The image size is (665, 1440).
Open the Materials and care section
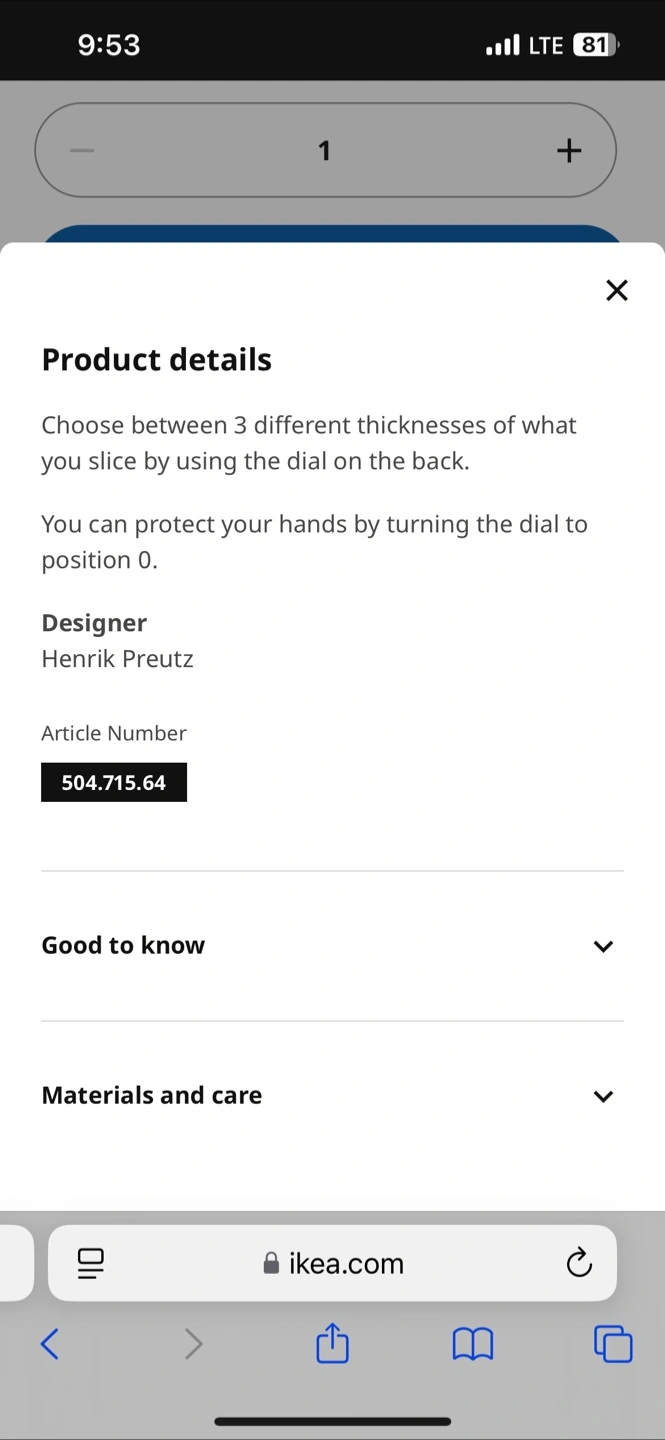[x=332, y=1096]
